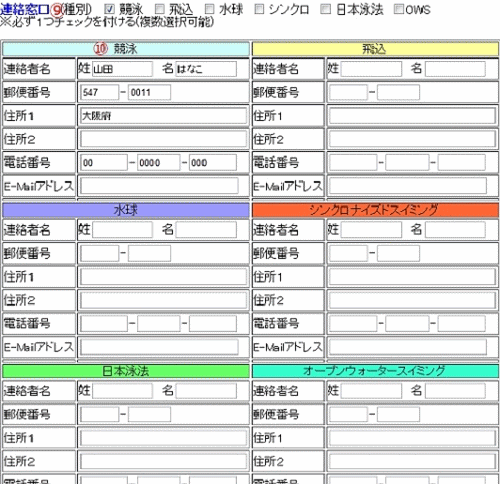Click E-Mail field in シンクロナイズドスイミング section
The width and height of the screenshot is (500, 484).
pyautogui.click(x=408, y=347)
